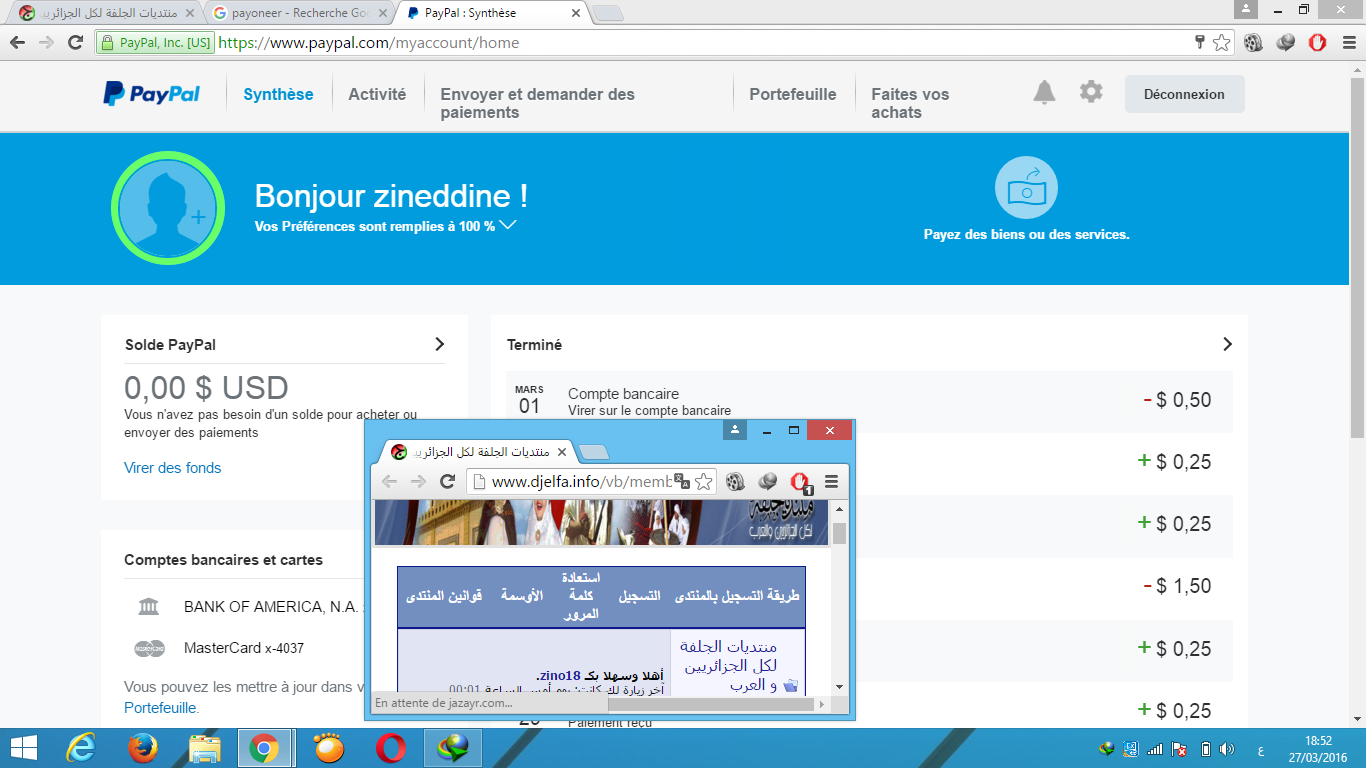The height and width of the screenshot is (768, 1366).
Task: Expand Terminé activity chevron
Action: [1228, 344]
